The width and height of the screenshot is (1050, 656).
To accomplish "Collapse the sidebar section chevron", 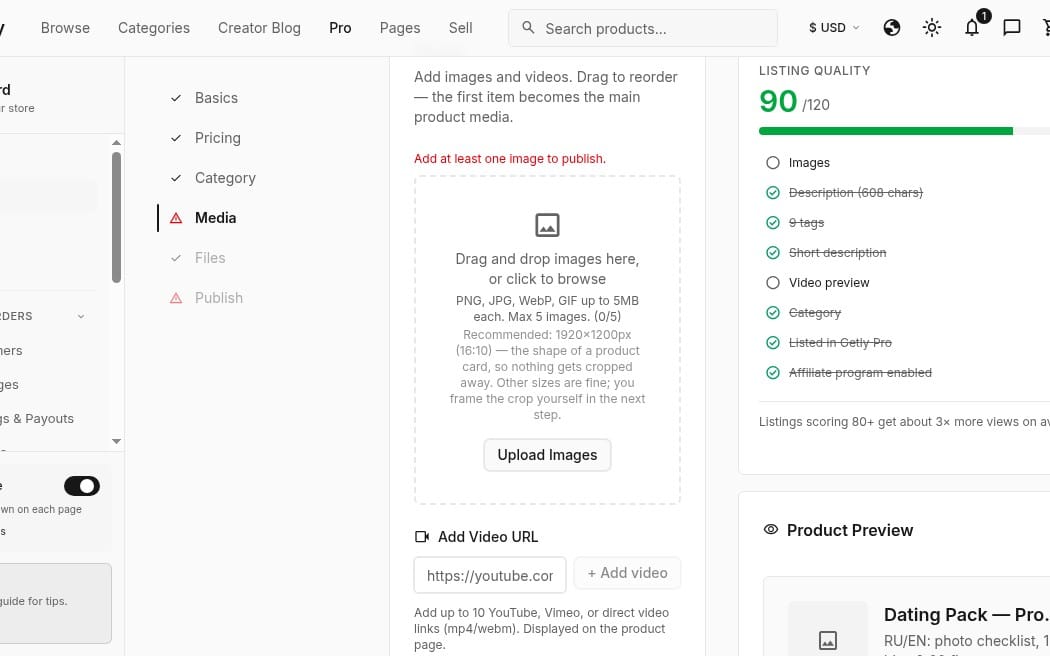I will coord(81,317).
